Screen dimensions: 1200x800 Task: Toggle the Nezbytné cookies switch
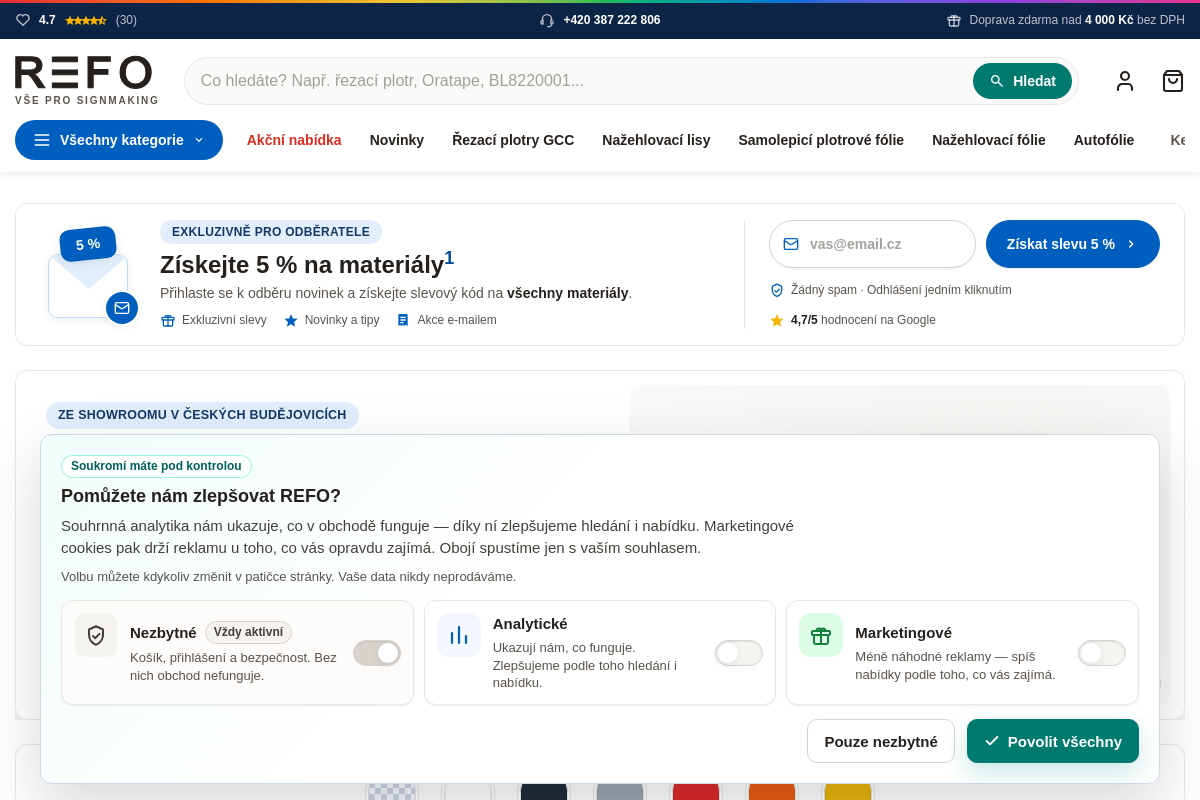coord(377,653)
